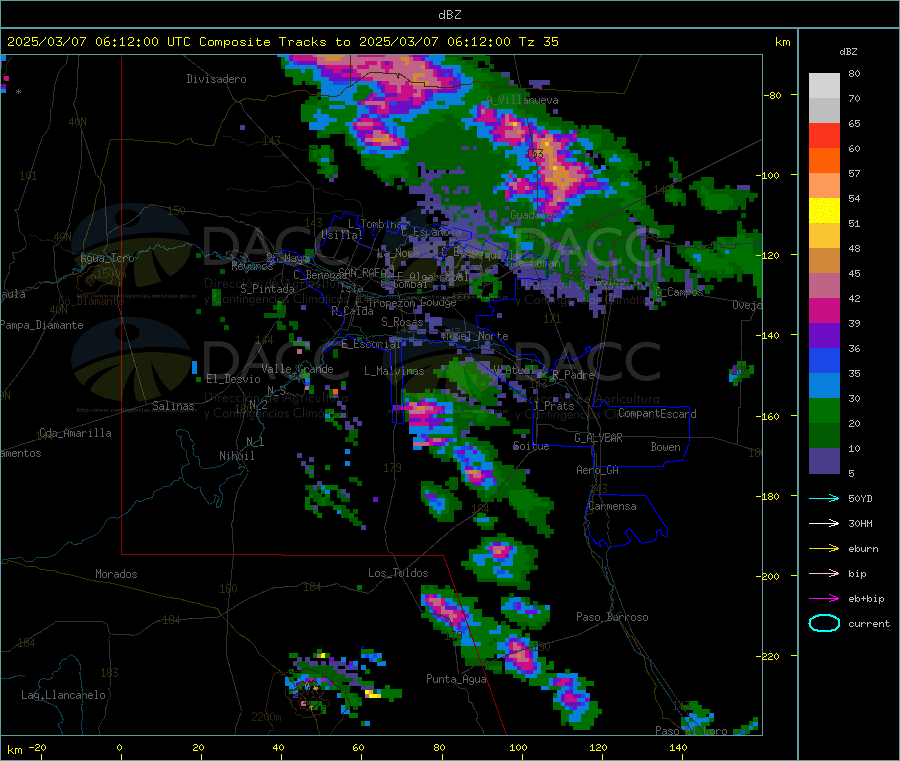Click the 'Valle_Grande' map label
This screenshot has width=900, height=761.
point(297,369)
